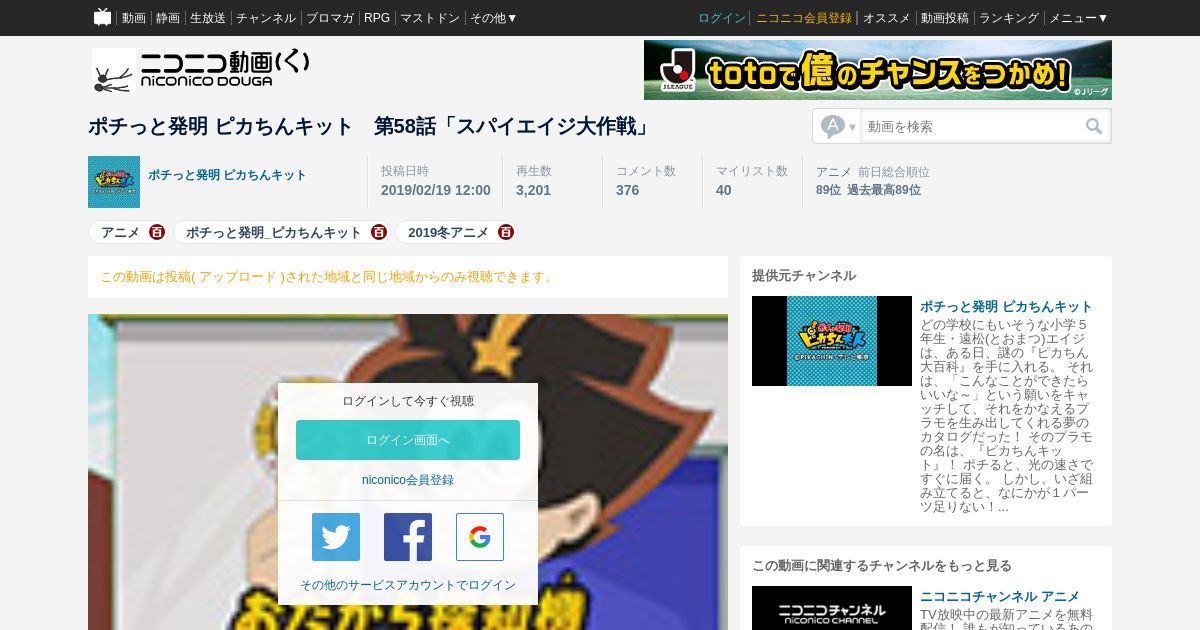Open RPG in the top navigation

click(377, 18)
